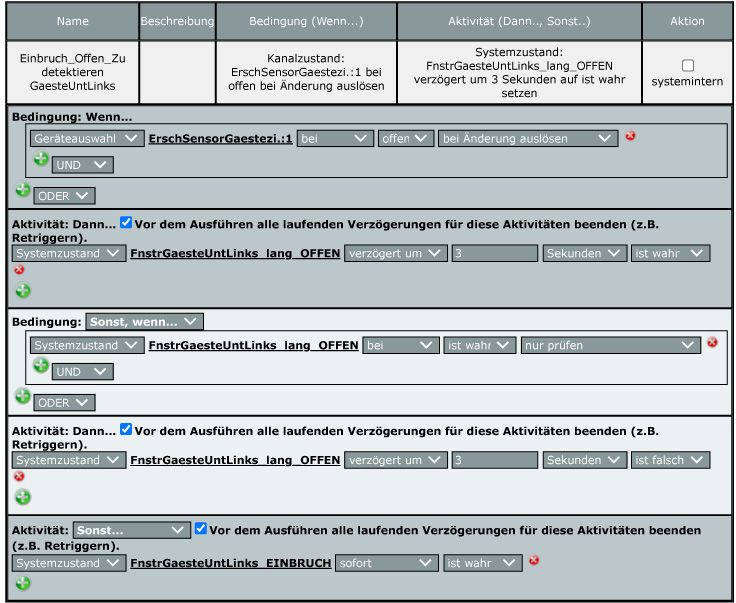Image resolution: width=736 pixels, height=603 pixels.
Task: Open Sekunden dropdown in second Dann activity
Action: 585,460
